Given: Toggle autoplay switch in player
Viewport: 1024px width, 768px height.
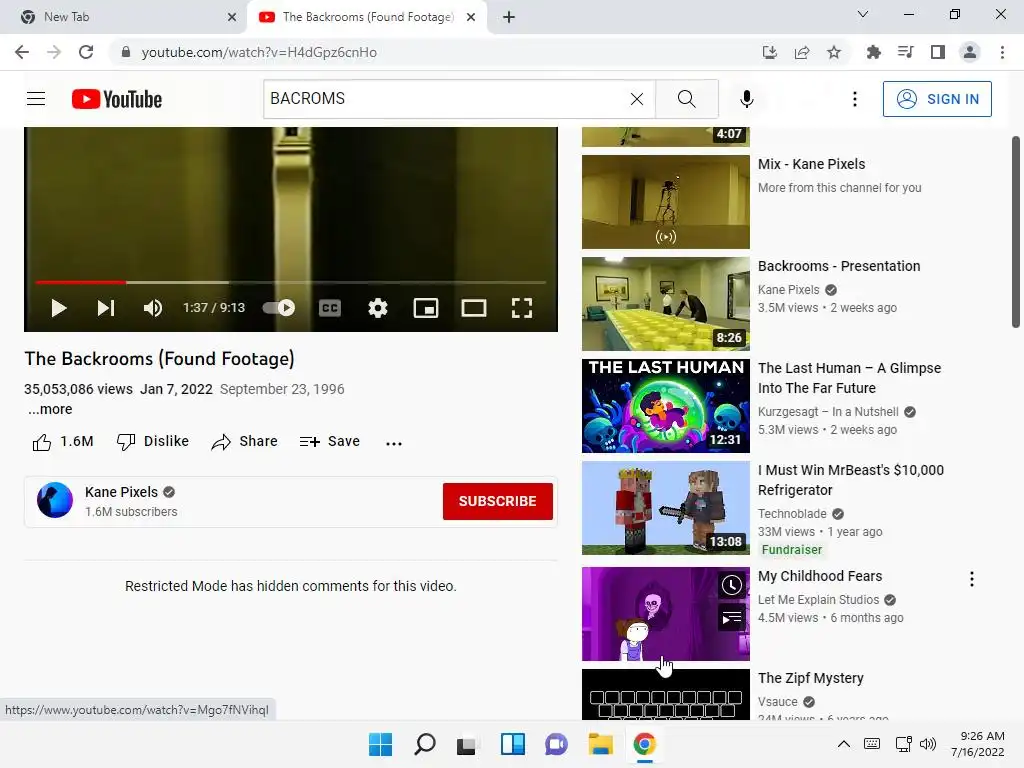Looking at the screenshot, I should click(278, 308).
